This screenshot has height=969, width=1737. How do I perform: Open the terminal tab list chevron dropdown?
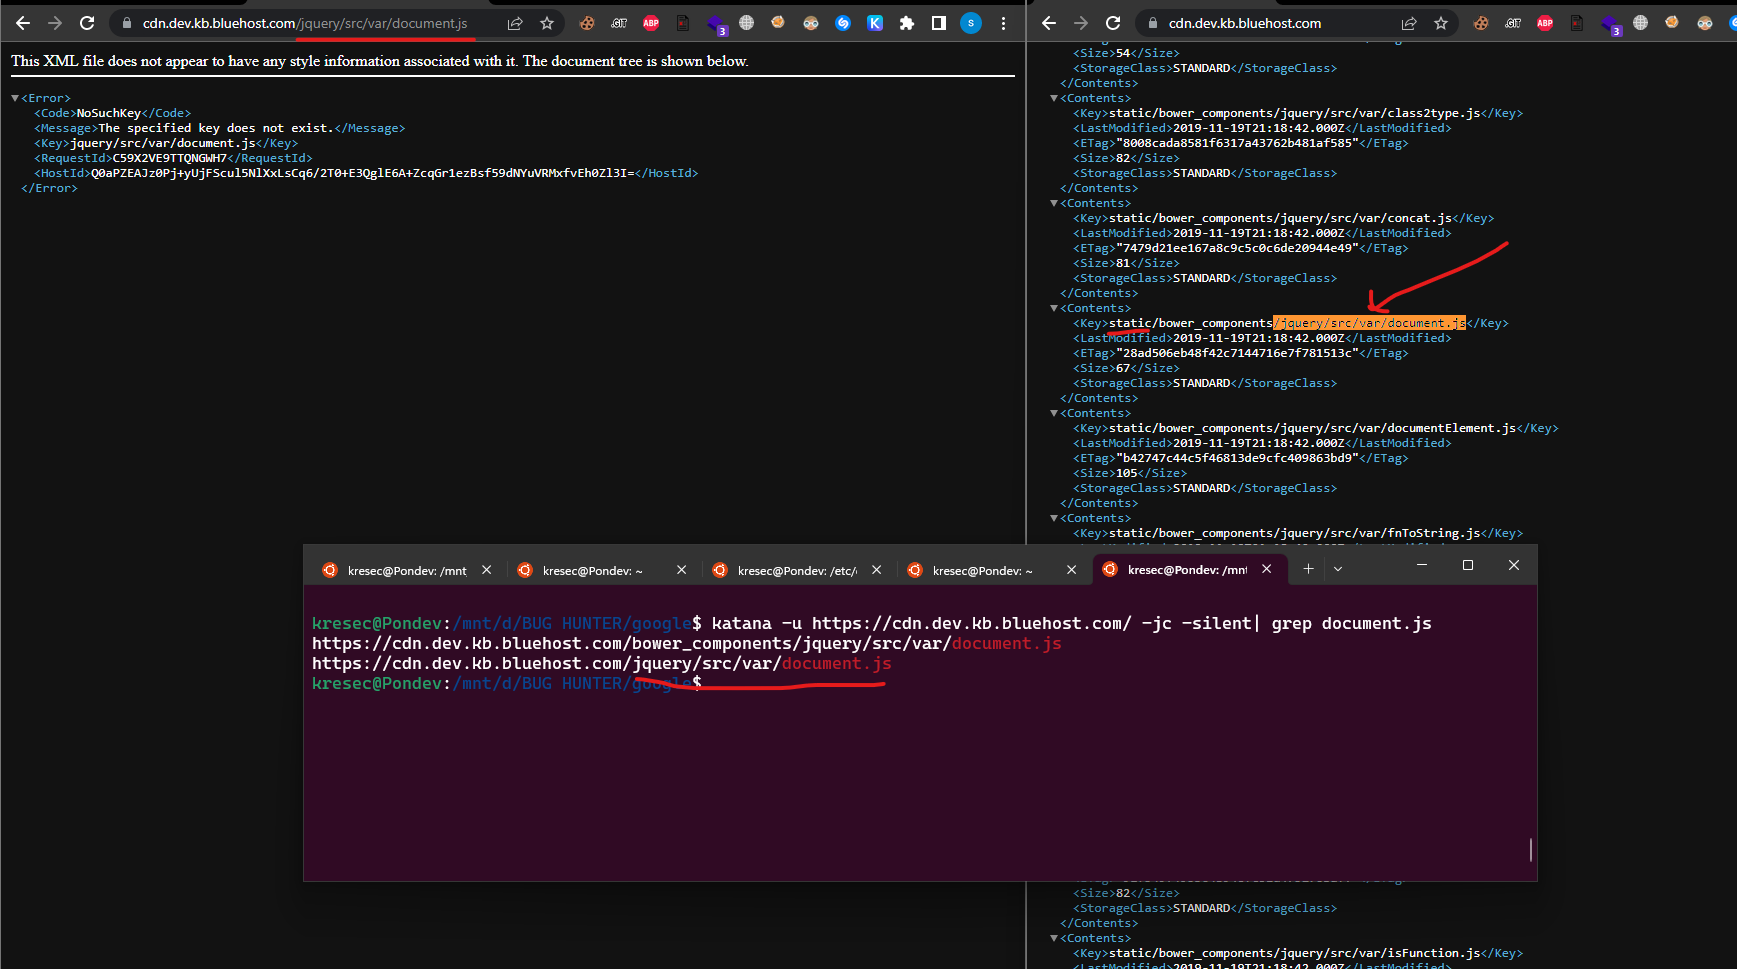tap(1337, 568)
